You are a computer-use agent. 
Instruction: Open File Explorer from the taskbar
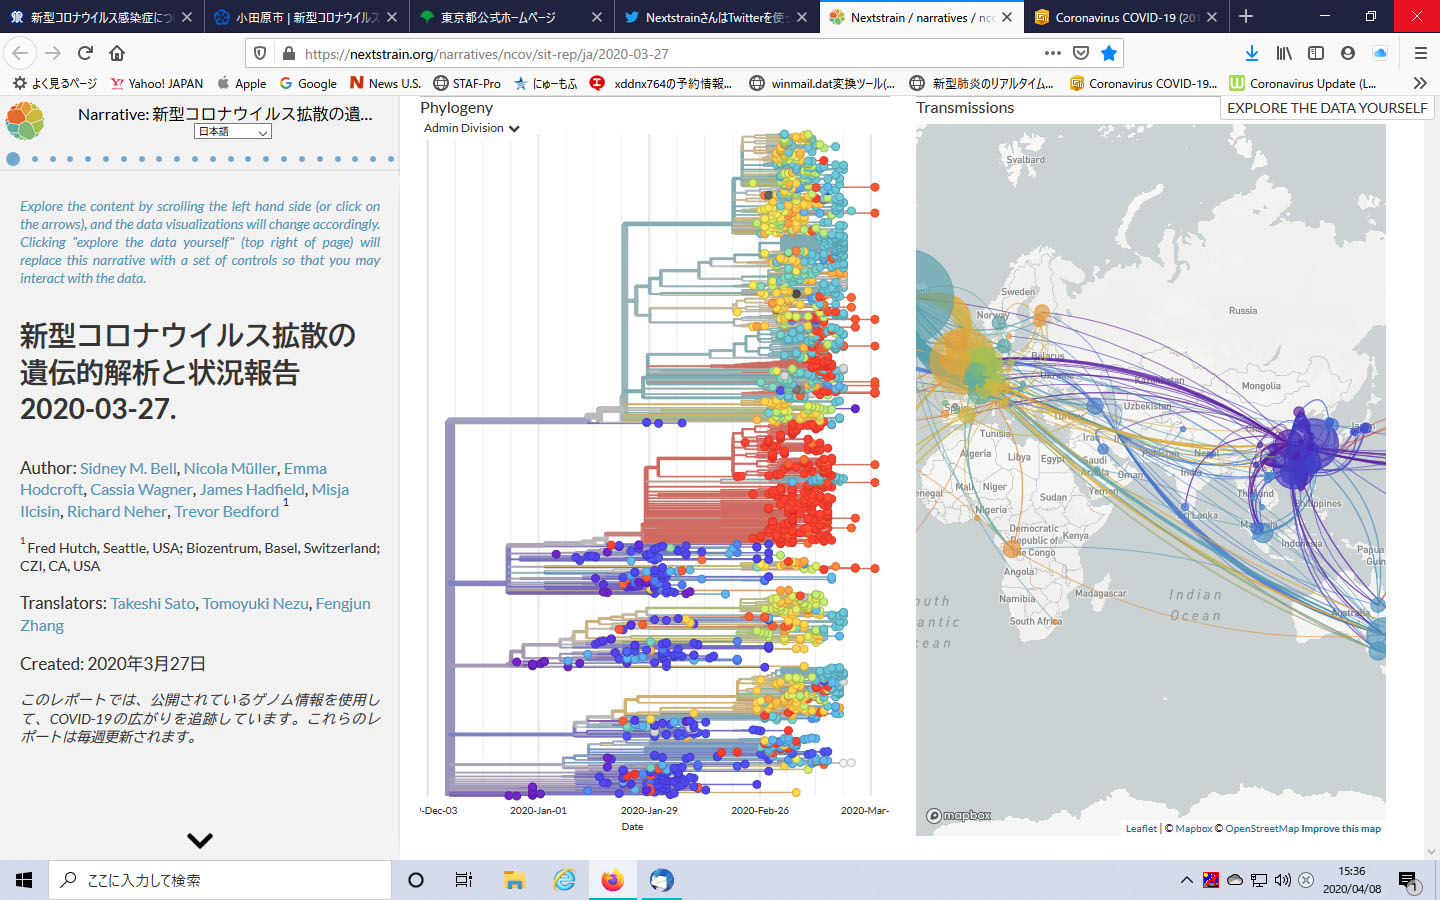point(514,880)
